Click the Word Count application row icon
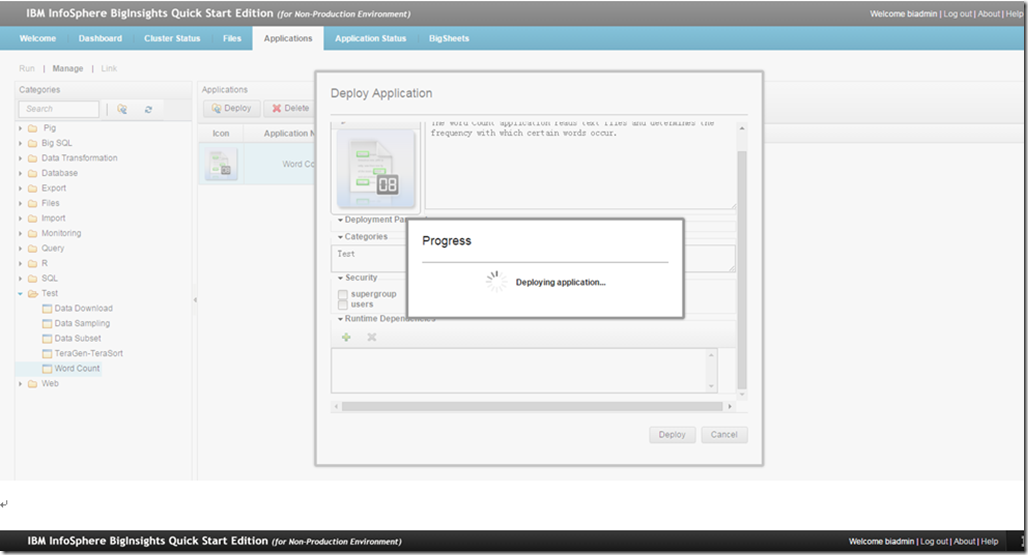The image size is (1028, 555). (221, 164)
